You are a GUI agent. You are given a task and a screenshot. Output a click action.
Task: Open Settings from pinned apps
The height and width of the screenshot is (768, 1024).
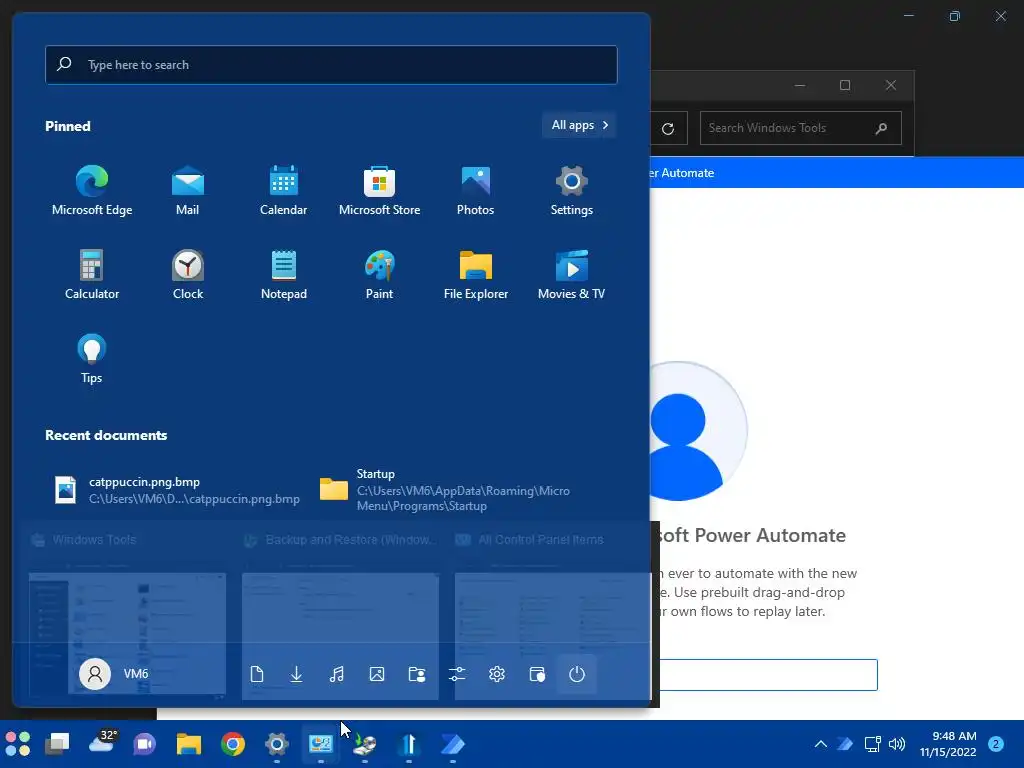[571, 191]
